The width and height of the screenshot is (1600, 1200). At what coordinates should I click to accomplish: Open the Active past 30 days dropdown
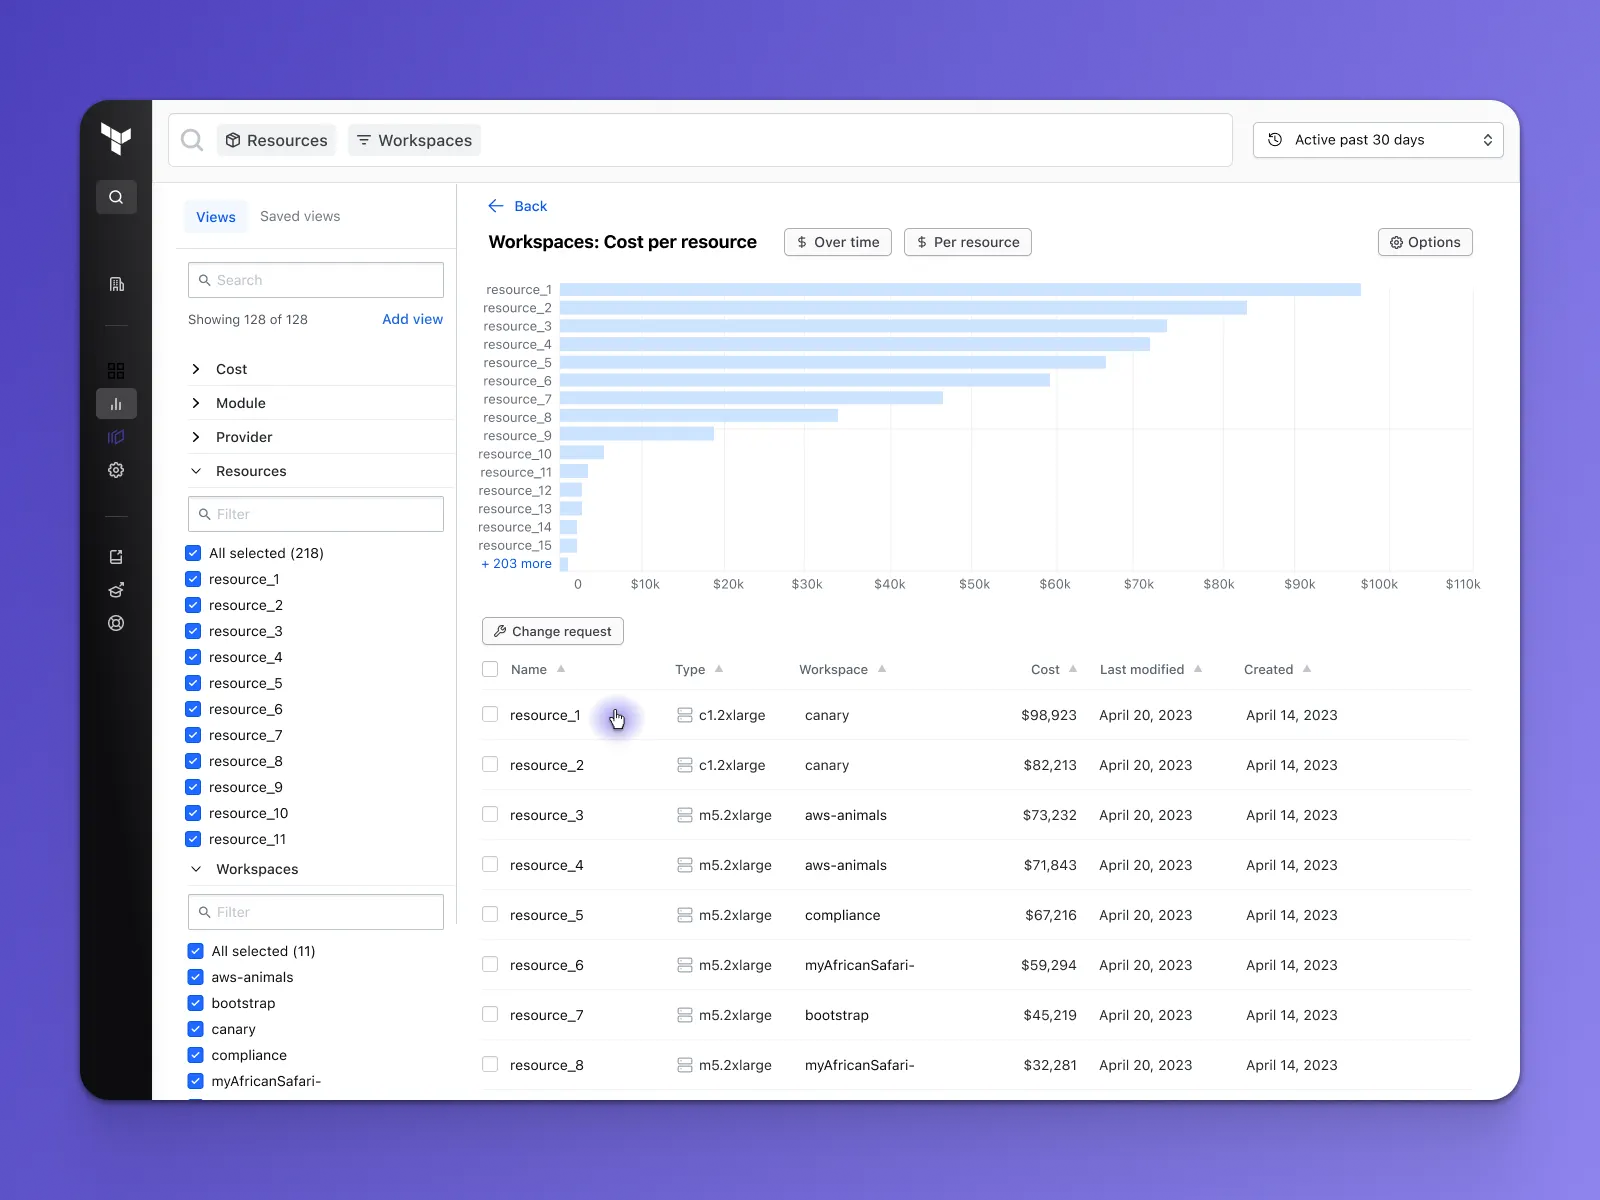(x=1377, y=140)
